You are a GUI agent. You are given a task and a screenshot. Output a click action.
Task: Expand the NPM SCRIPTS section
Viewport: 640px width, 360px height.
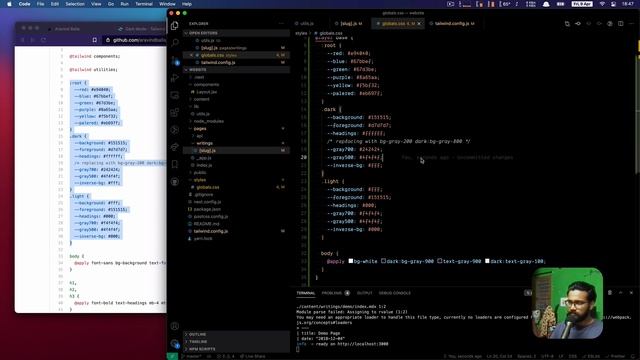pos(237,349)
